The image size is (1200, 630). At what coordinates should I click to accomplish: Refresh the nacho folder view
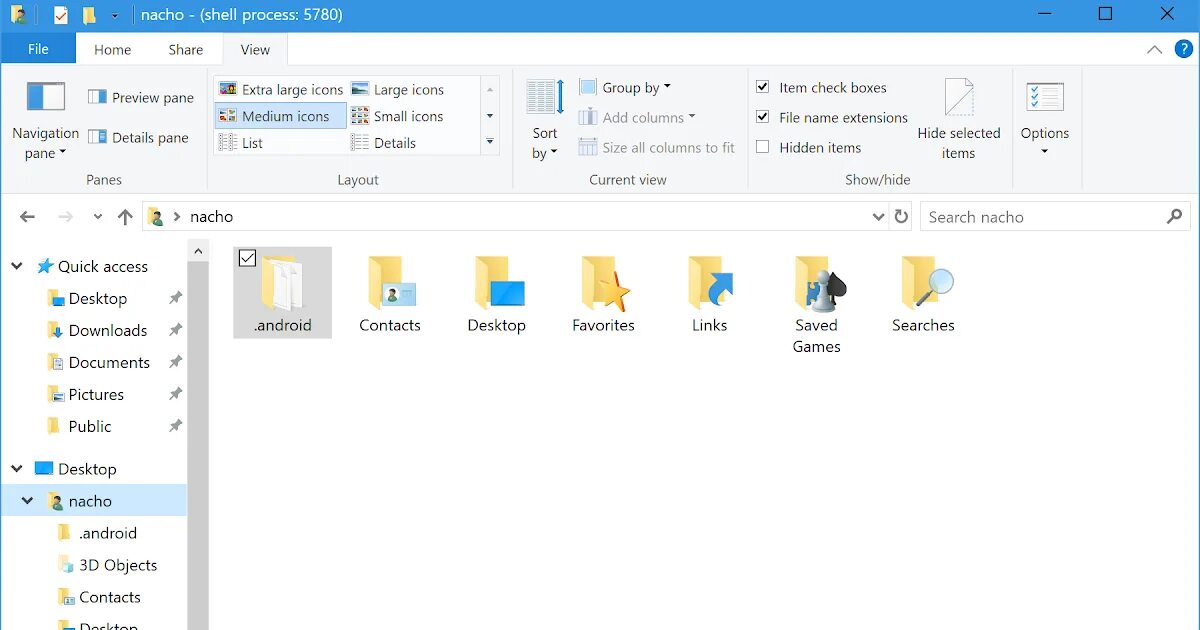click(x=901, y=217)
